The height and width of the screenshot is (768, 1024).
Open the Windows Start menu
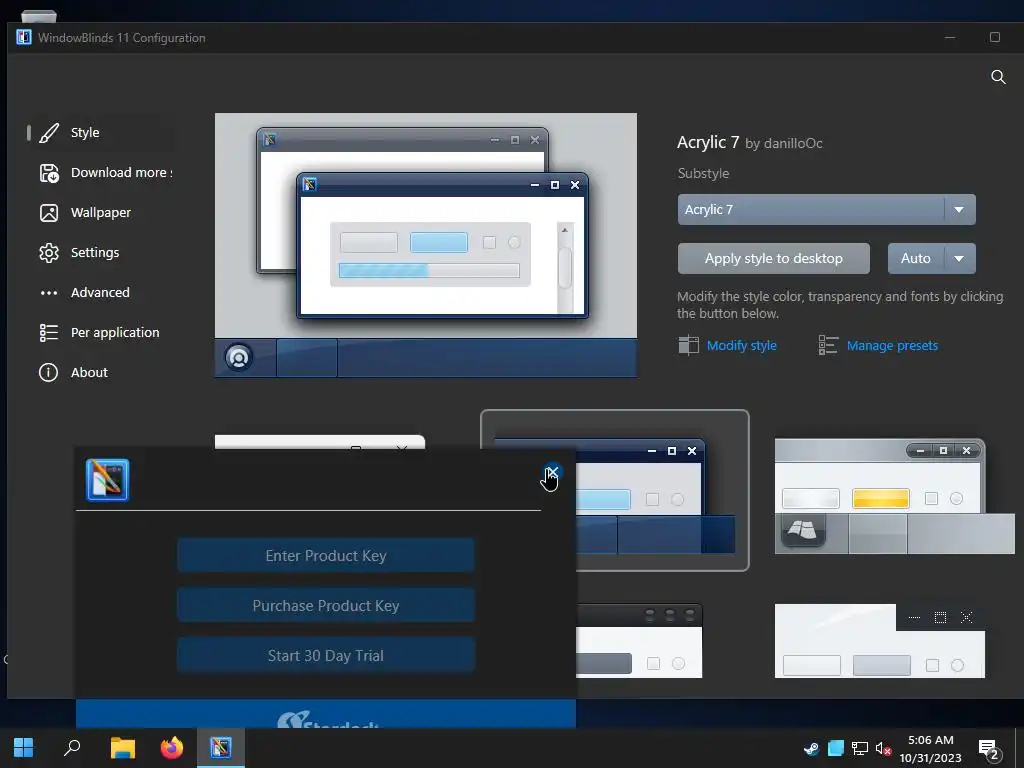tap(24, 748)
